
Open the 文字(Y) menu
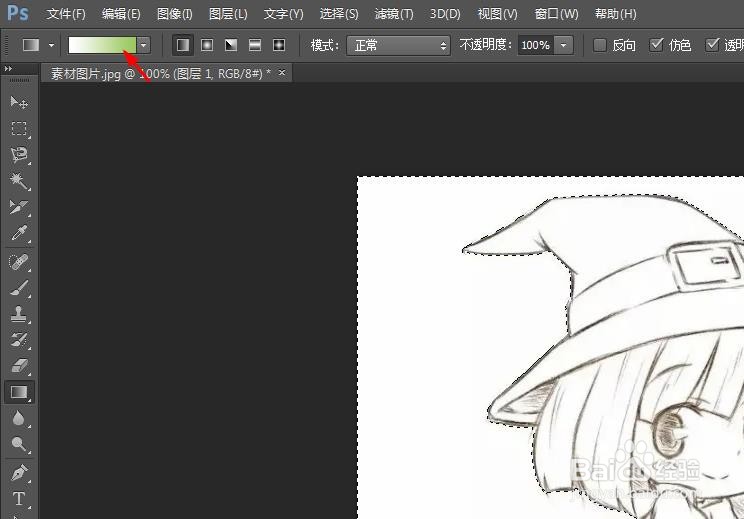point(283,14)
